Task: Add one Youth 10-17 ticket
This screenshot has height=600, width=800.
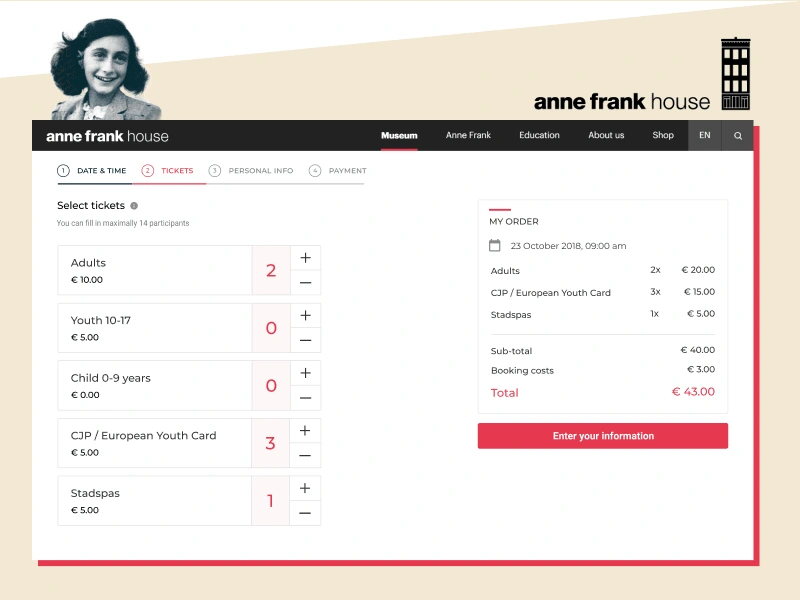Action: click(x=306, y=316)
